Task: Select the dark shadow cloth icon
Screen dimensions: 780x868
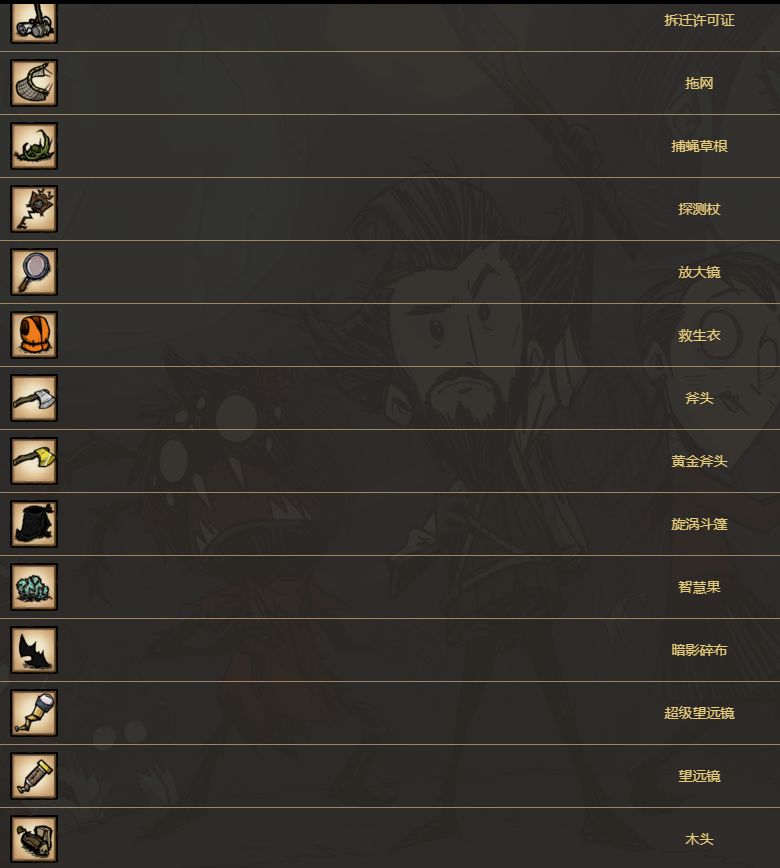Action: point(34,650)
